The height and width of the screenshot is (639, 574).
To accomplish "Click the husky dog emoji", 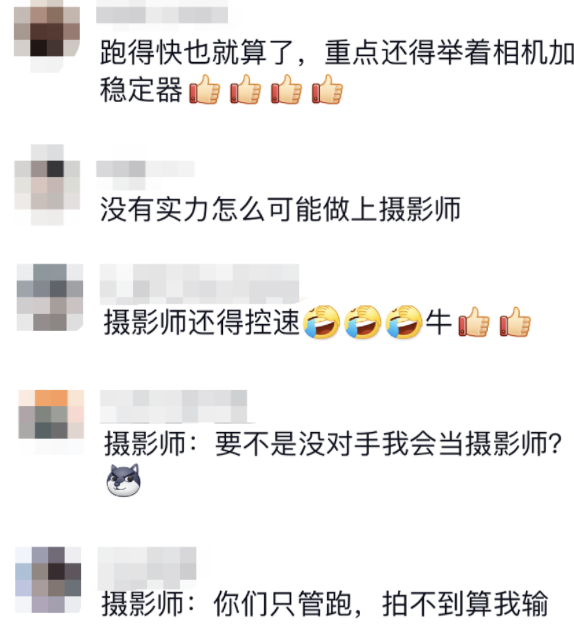I will point(124,480).
